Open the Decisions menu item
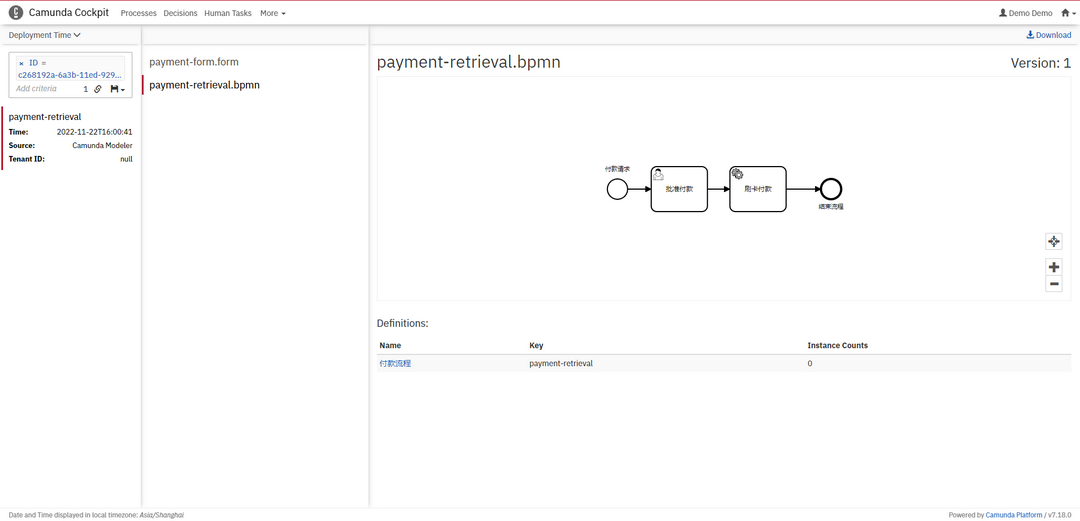 (180, 13)
